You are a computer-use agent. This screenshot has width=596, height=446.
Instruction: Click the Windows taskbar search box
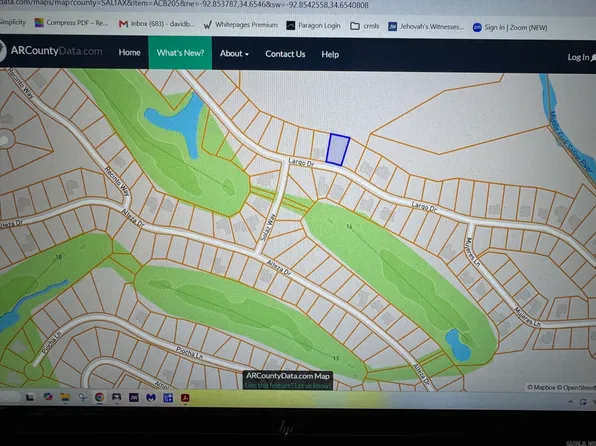pos(10,397)
